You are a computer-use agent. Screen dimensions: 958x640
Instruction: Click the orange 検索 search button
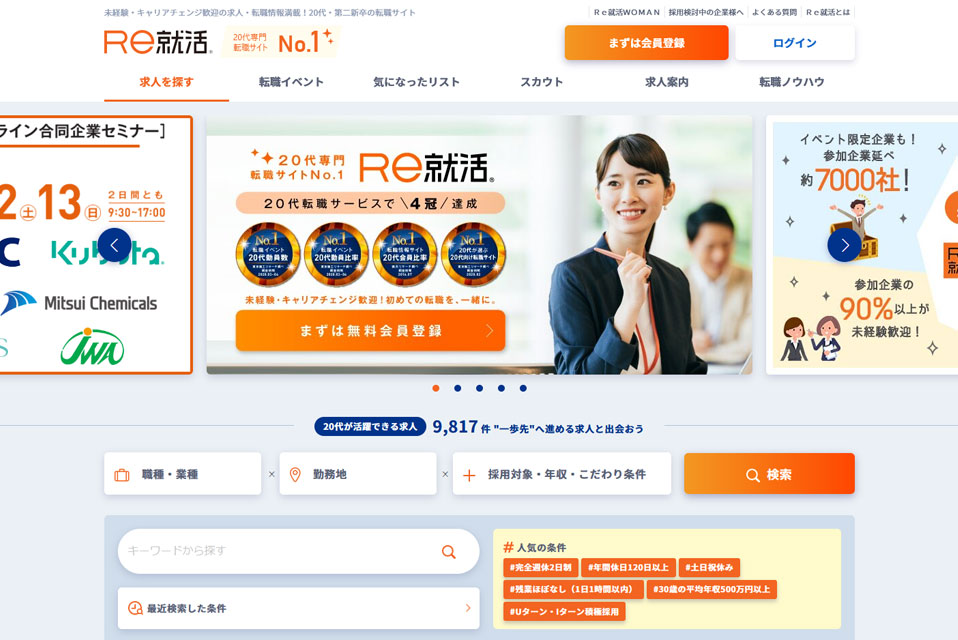769,474
